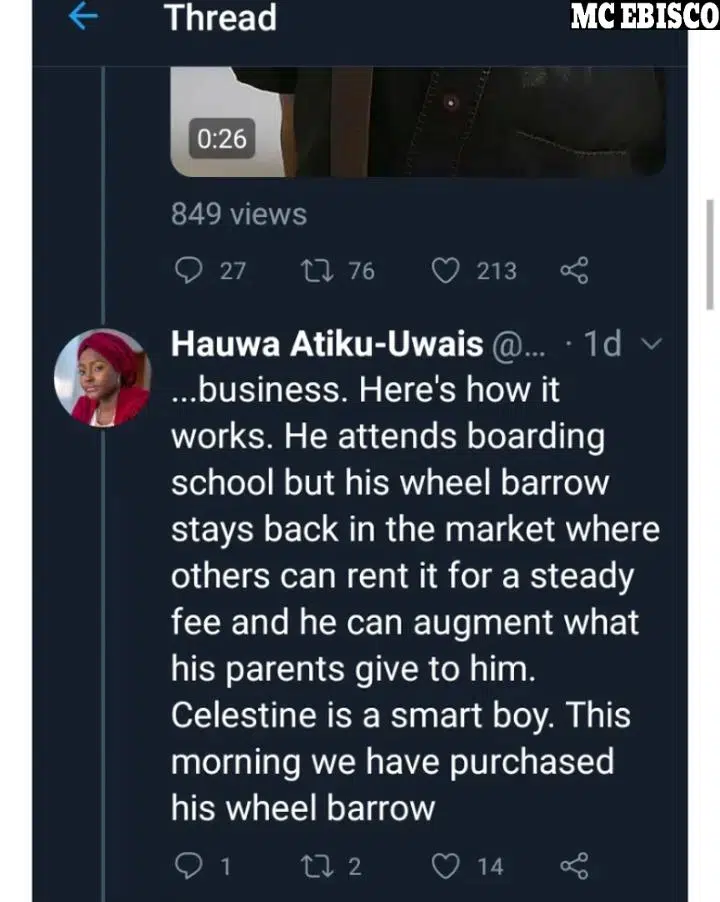
Task: Open the dropdown chevron beside 1d
Action: point(652,344)
